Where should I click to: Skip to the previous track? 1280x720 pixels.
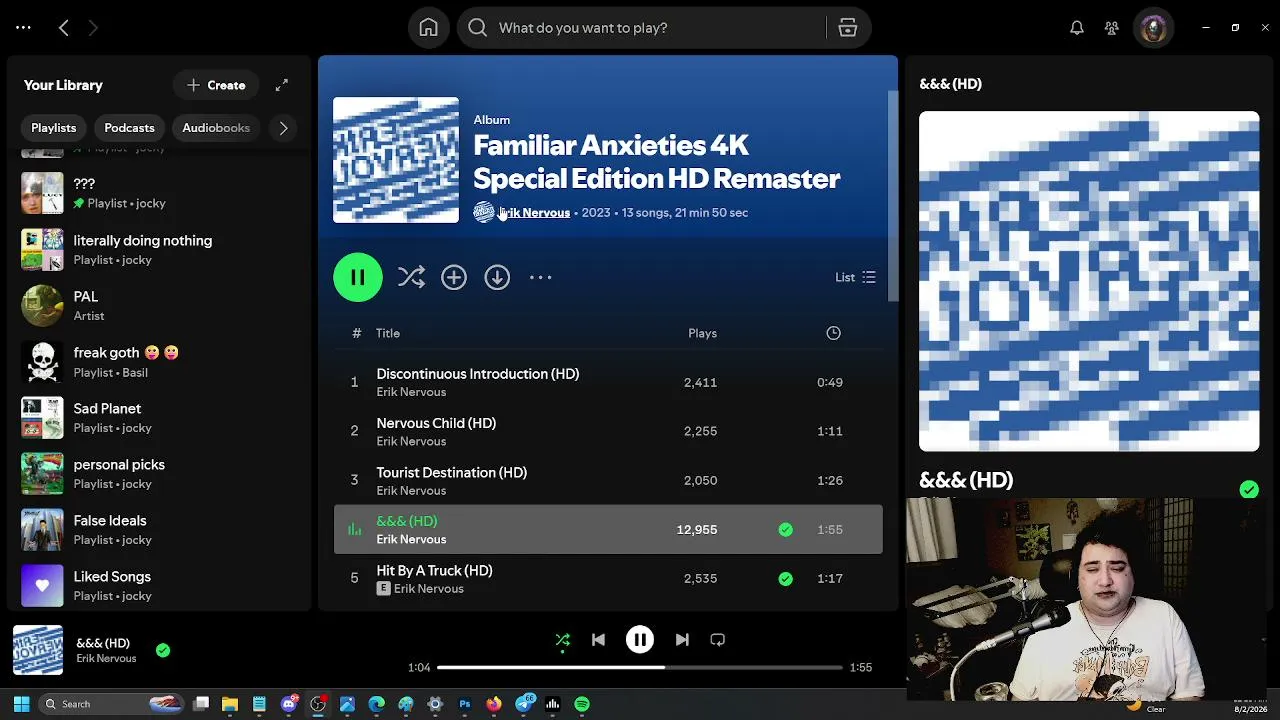(598, 640)
